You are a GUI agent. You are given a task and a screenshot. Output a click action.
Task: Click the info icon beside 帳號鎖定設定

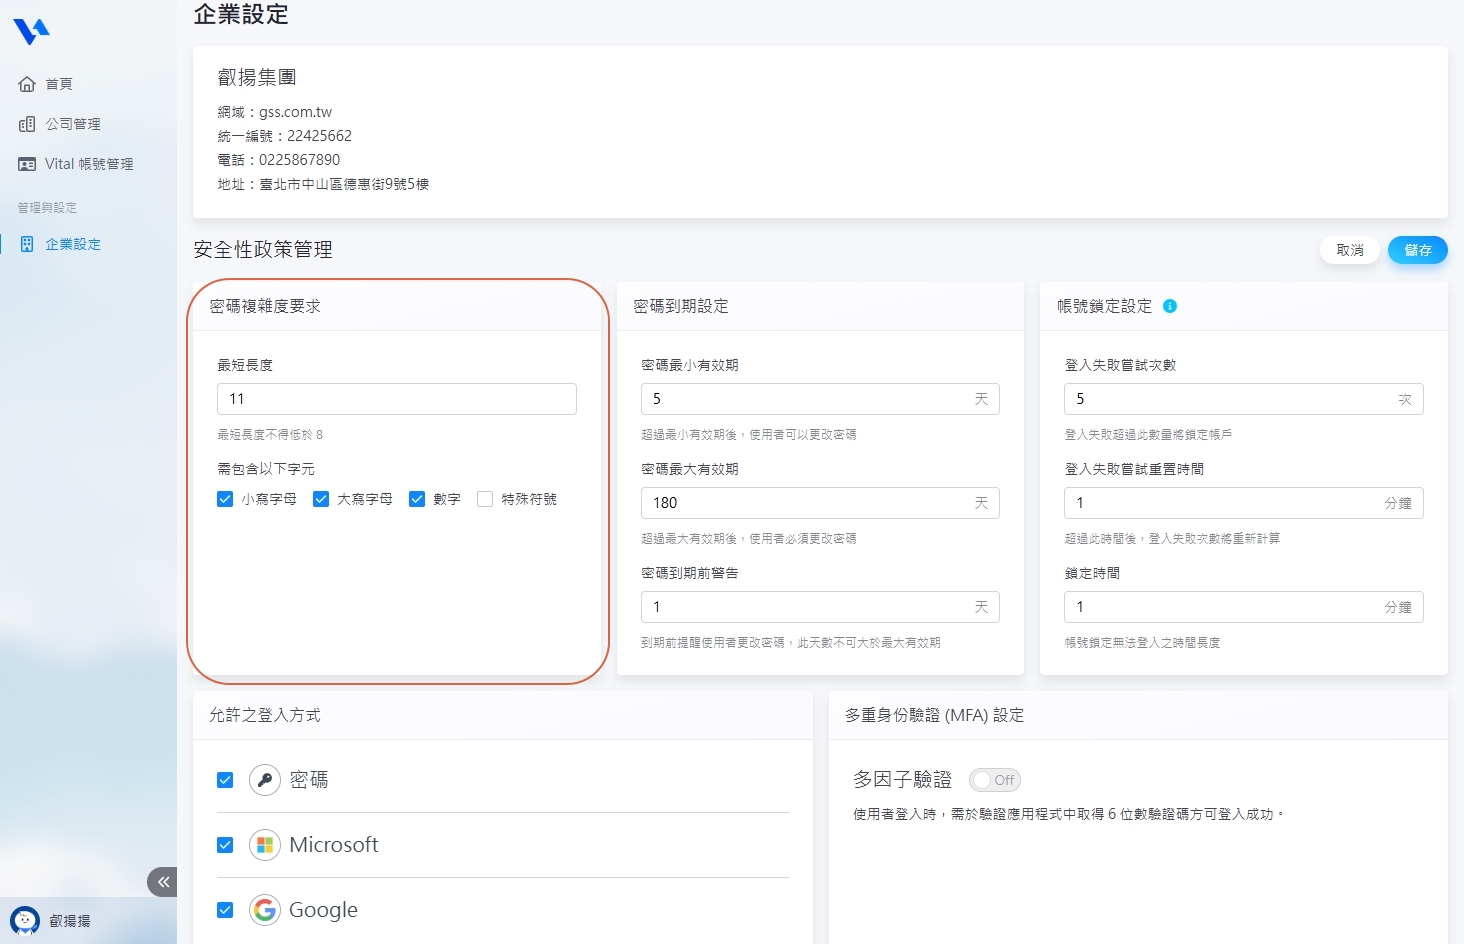(1170, 306)
